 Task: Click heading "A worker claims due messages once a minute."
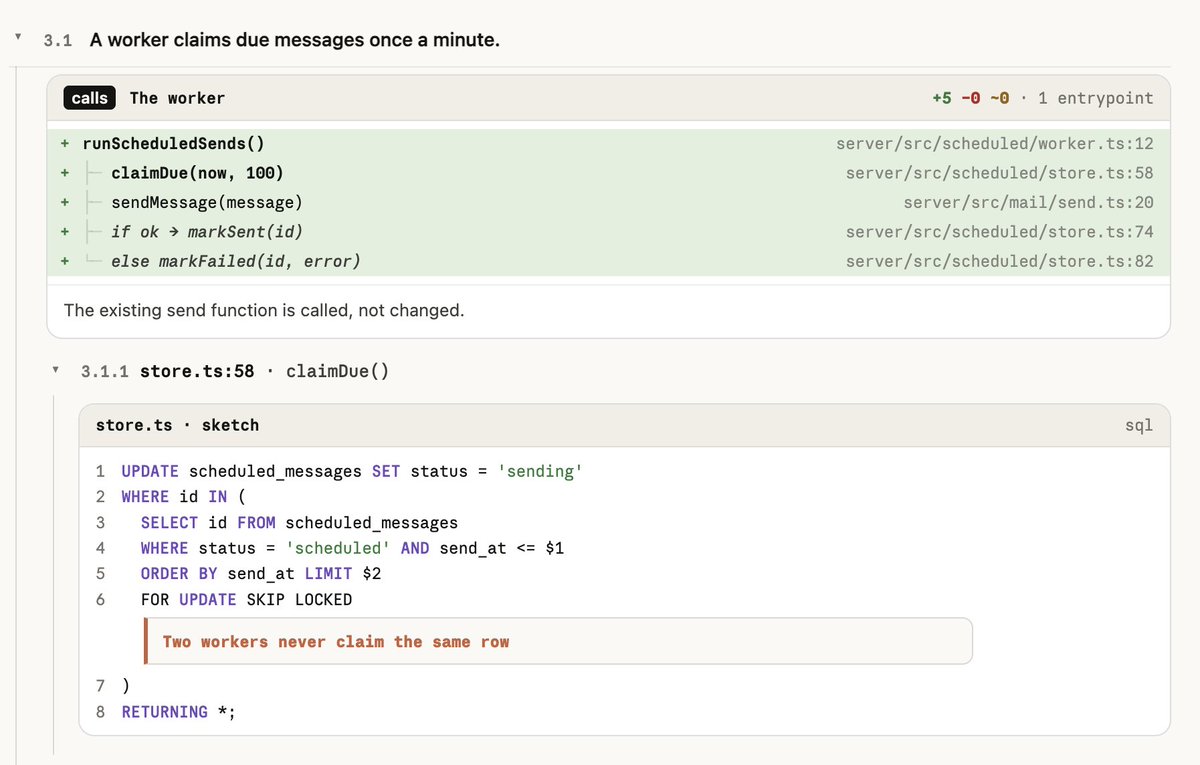[x=295, y=40]
